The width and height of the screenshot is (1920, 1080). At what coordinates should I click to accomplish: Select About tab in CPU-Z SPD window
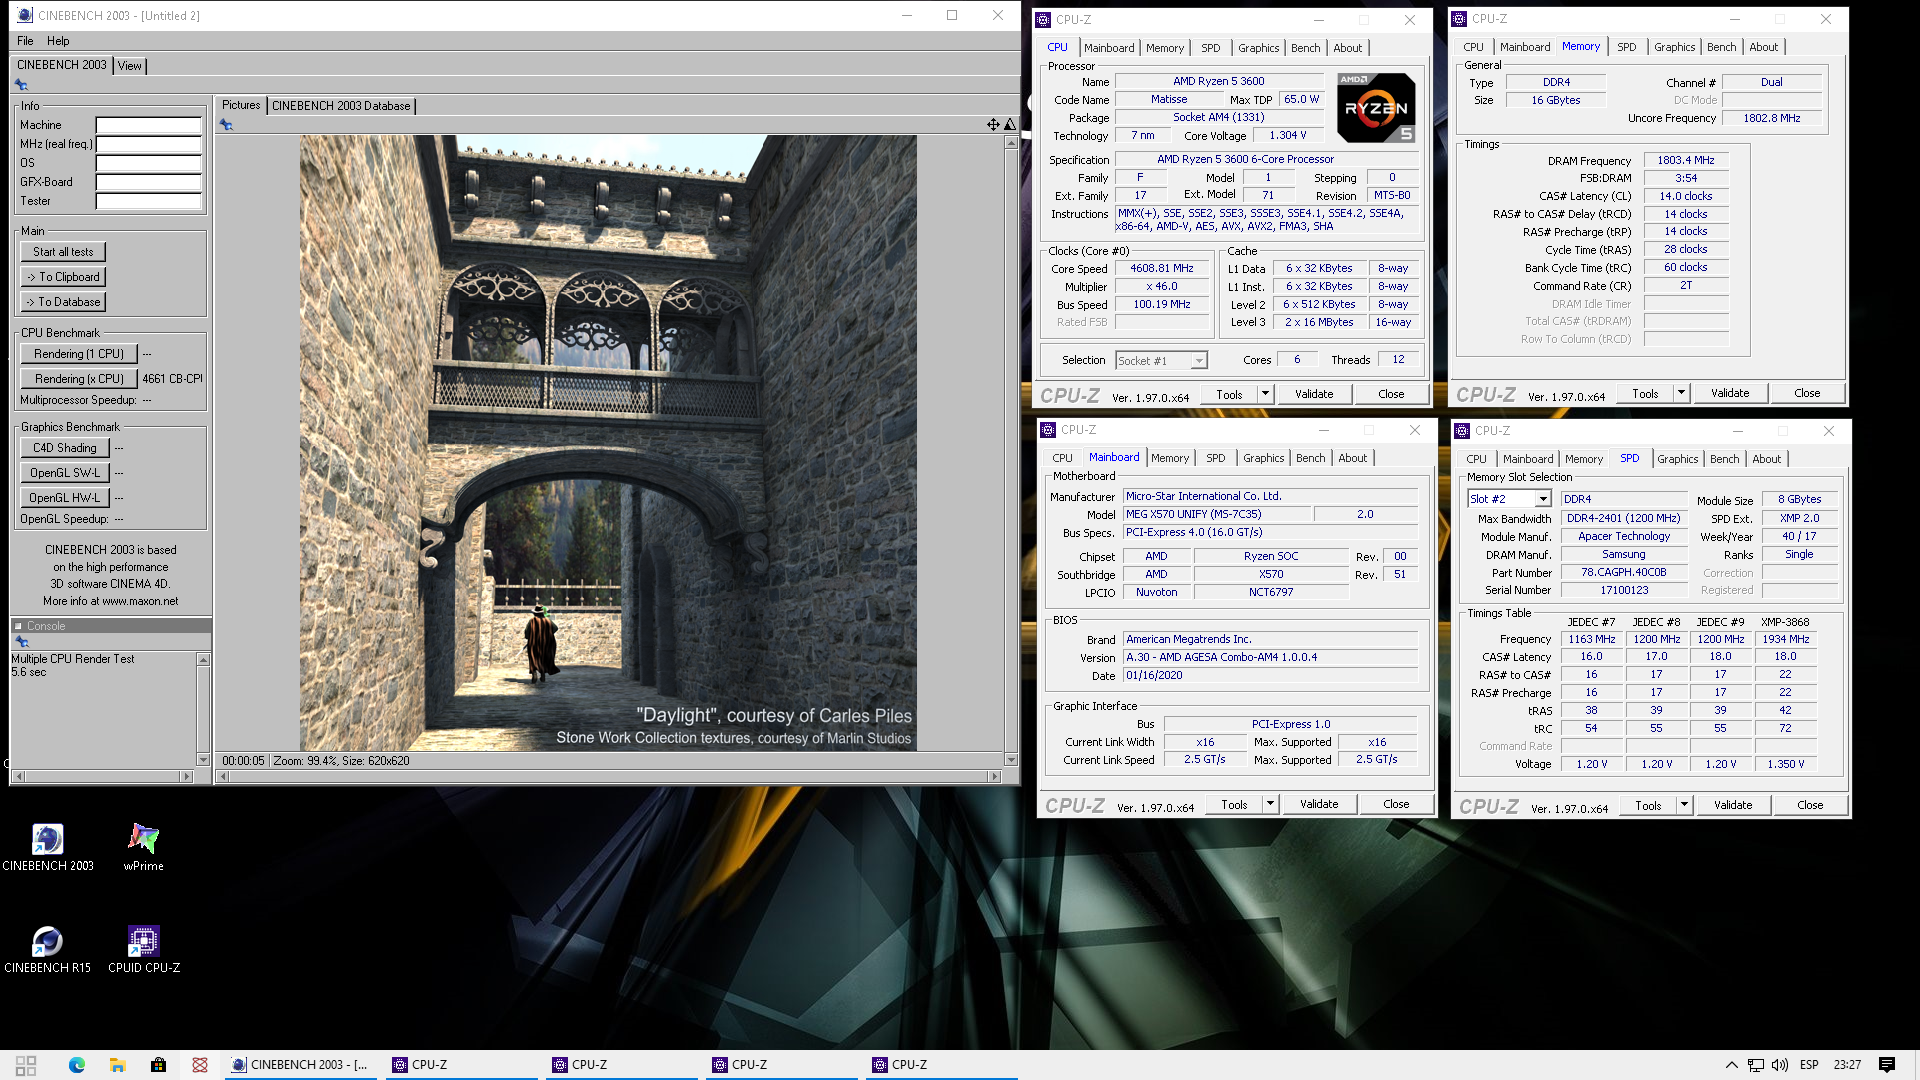tap(1766, 459)
